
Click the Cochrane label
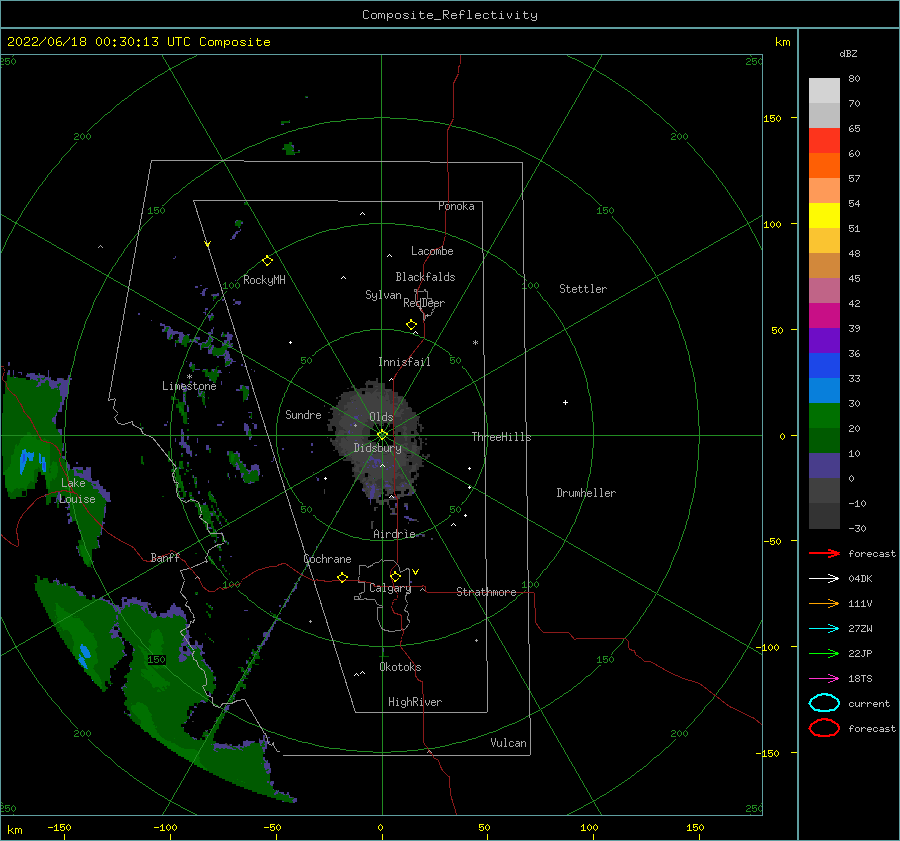tap(327, 559)
